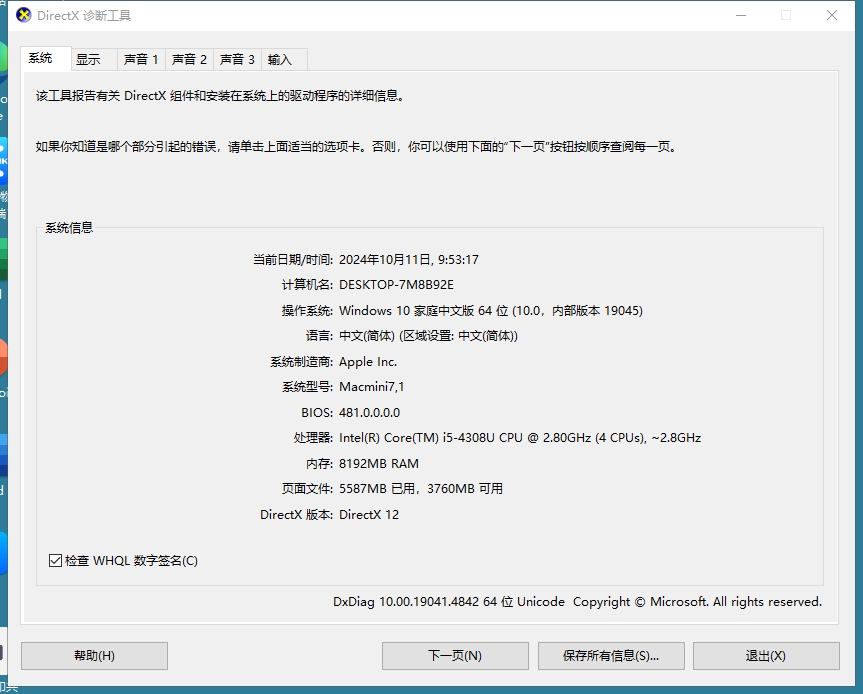
Task: Switch to the 输入 tab
Action: tap(284, 59)
